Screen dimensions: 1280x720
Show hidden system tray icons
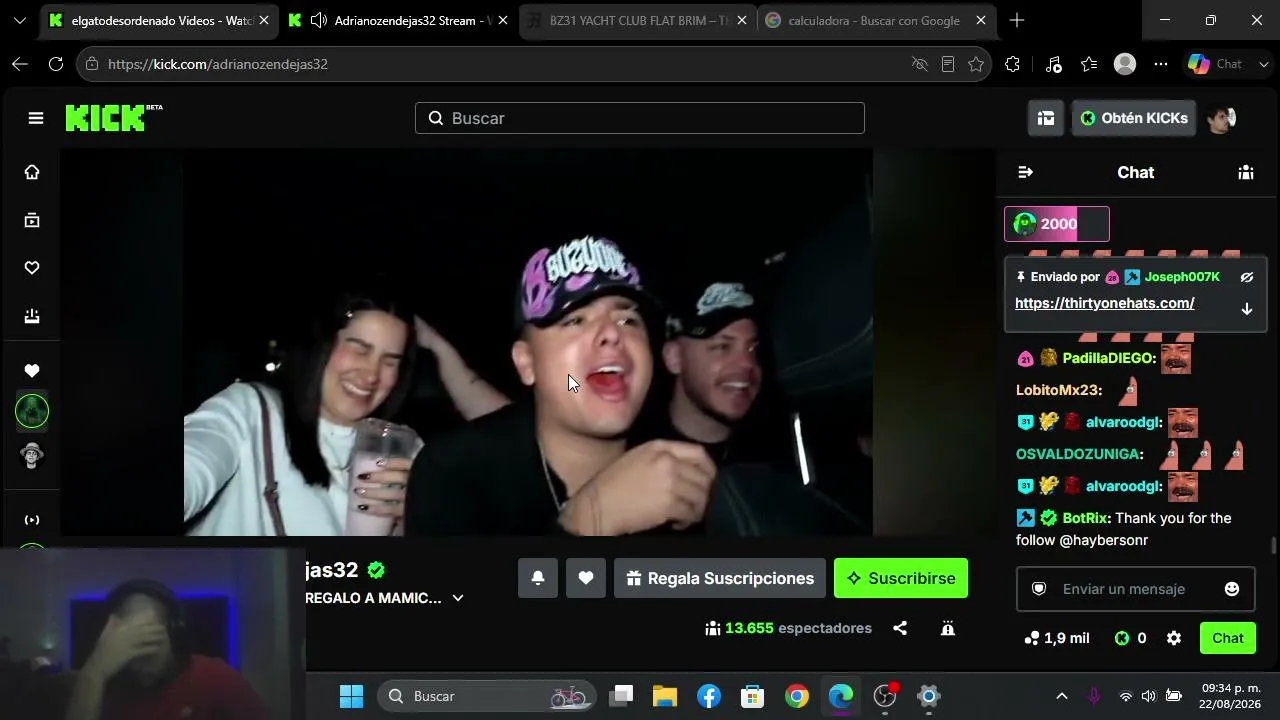tap(1062, 696)
